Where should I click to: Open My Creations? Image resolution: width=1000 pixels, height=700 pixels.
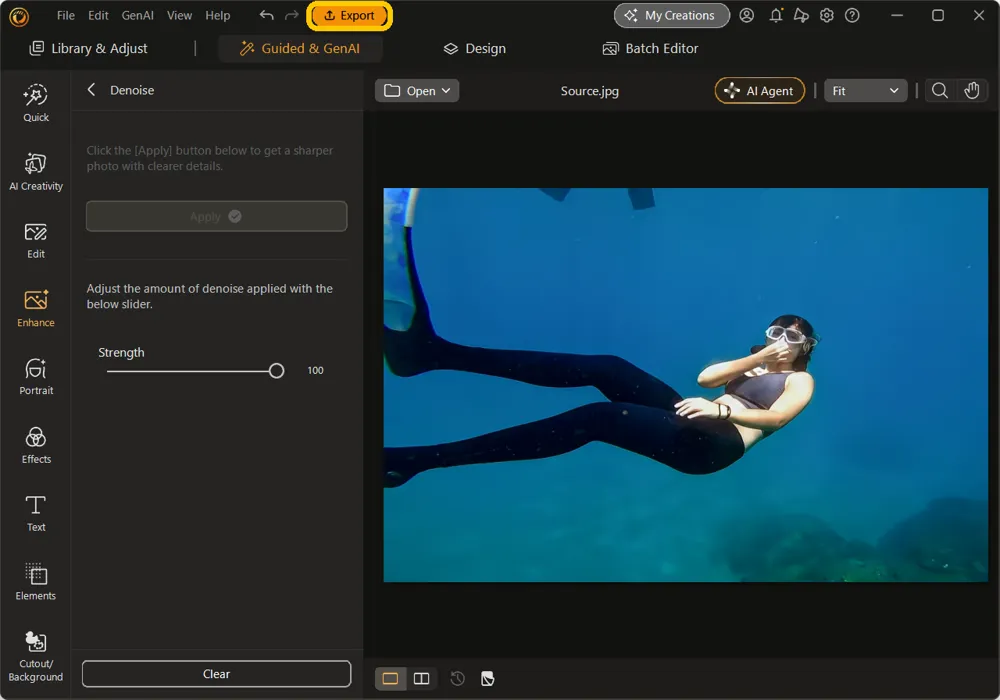[x=672, y=15]
